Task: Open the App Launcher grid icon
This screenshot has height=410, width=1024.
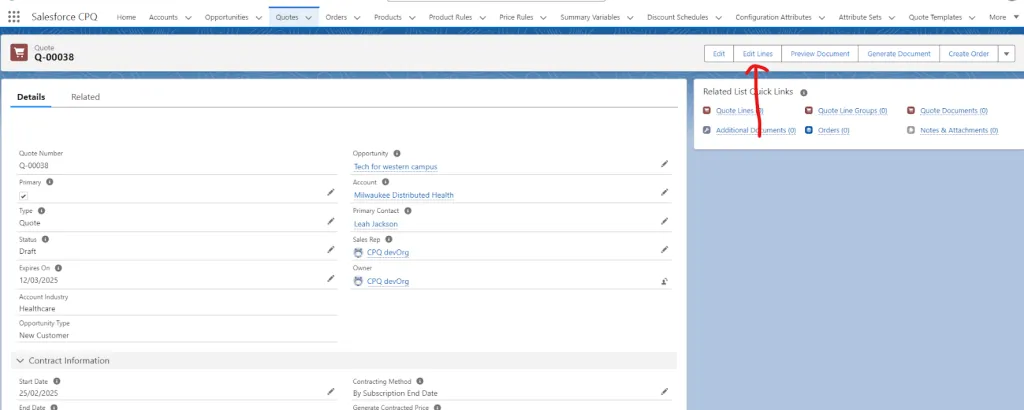Action: [x=14, y=17]
